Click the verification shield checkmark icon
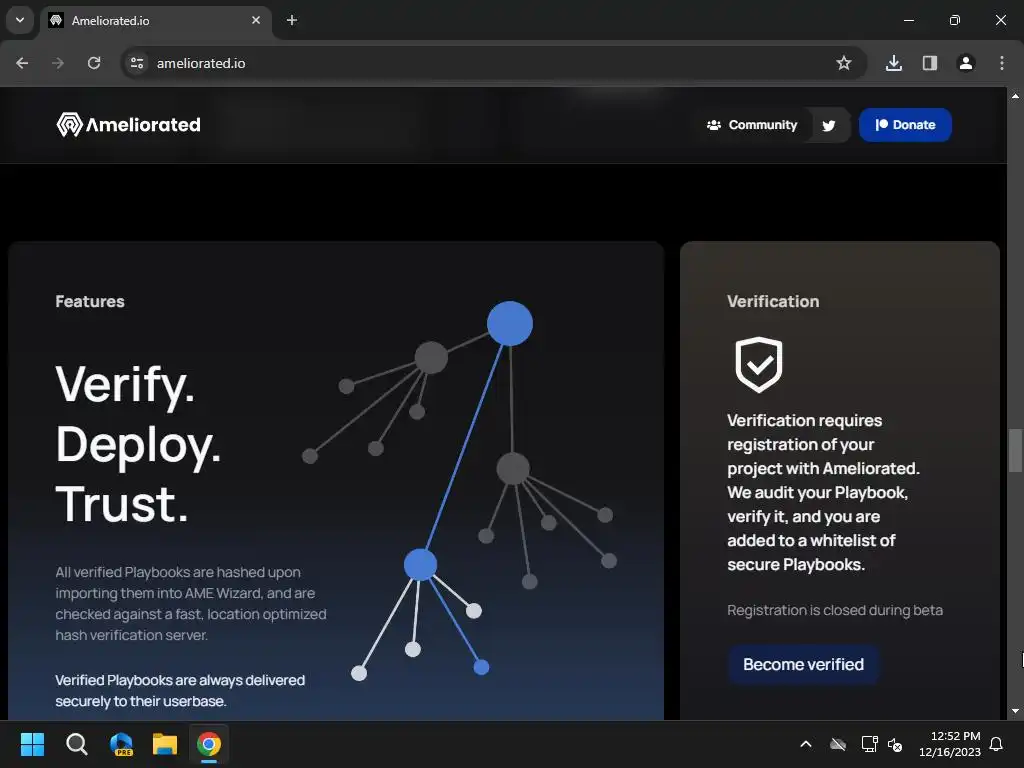The image size is (1024, 768). 759,364
